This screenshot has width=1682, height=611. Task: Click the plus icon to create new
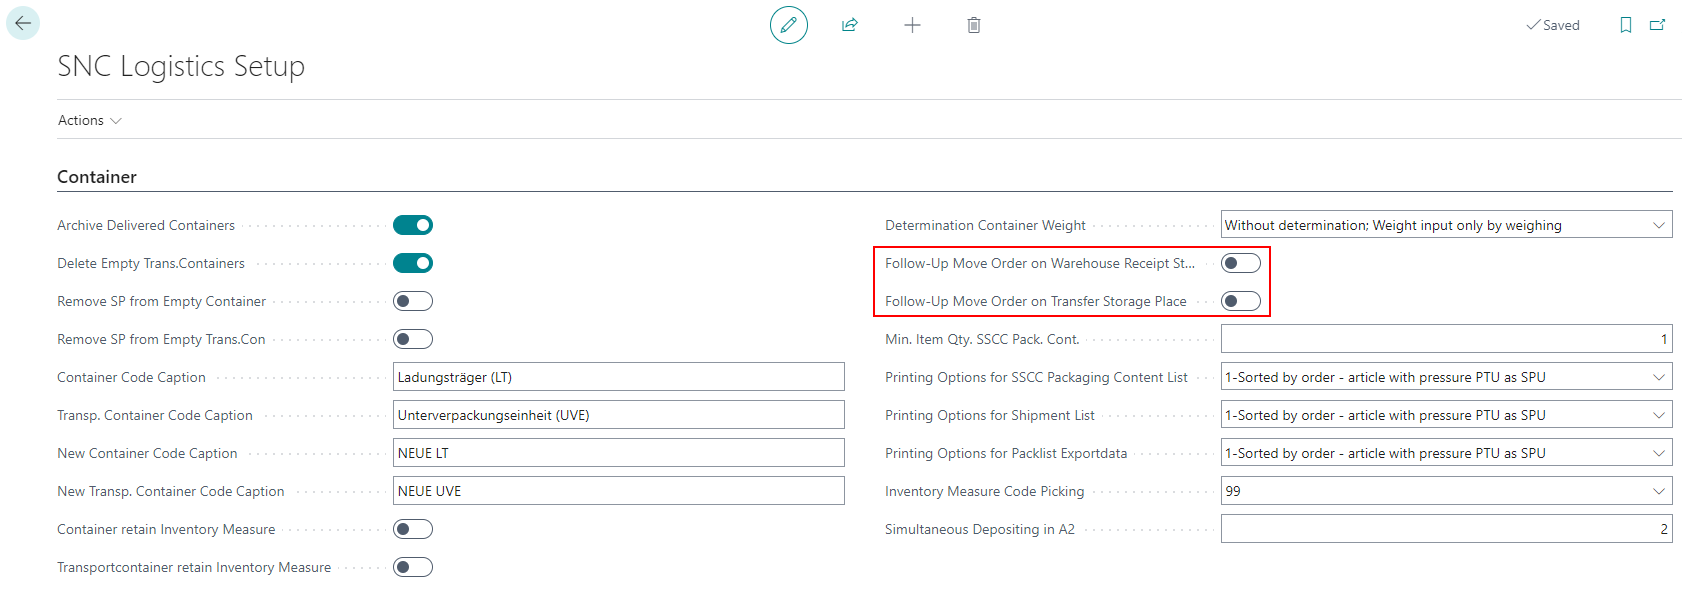click(912, 25)
